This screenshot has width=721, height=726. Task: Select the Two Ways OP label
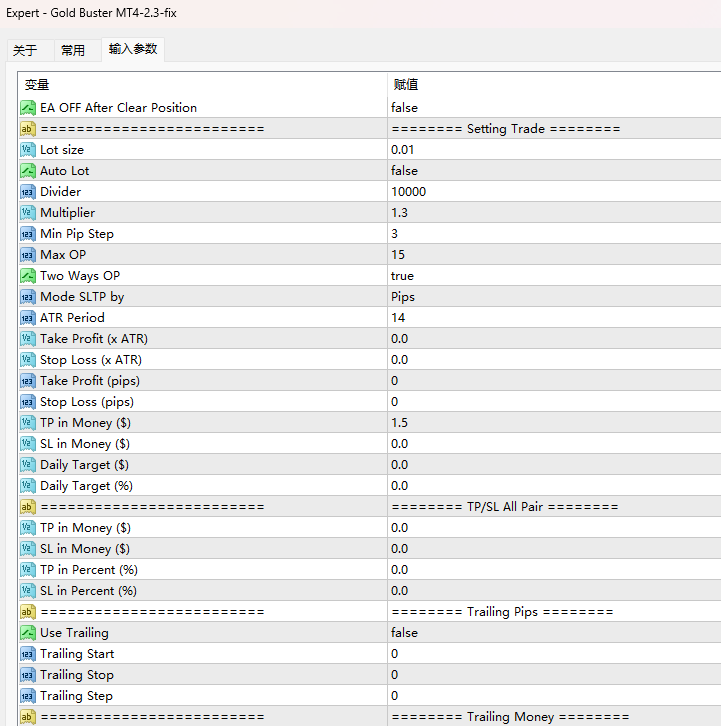[x=80, y=276]
